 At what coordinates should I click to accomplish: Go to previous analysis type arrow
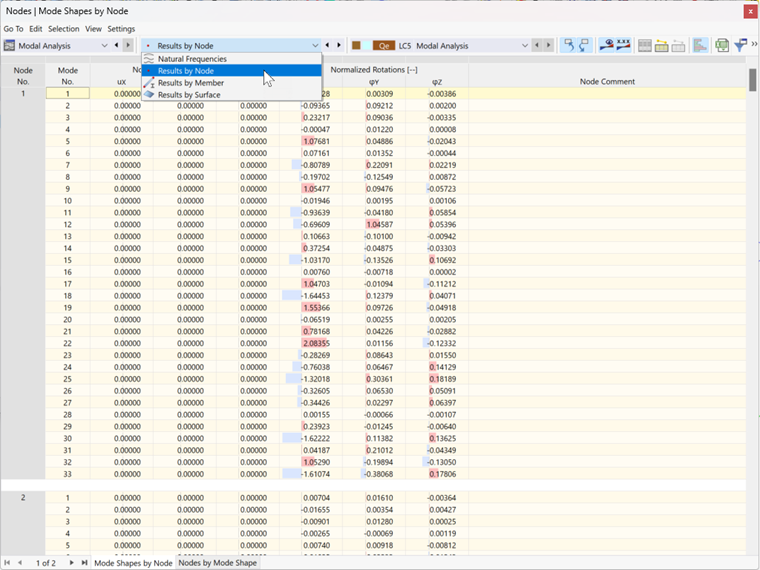(x=116, y=46)
